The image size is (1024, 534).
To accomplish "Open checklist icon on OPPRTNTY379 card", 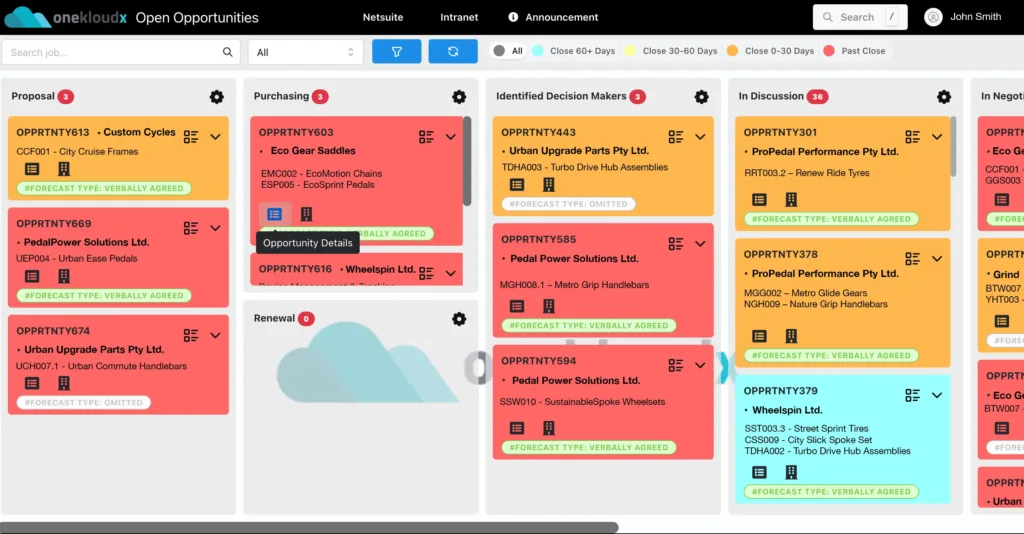I will click(x=912, y=395).
